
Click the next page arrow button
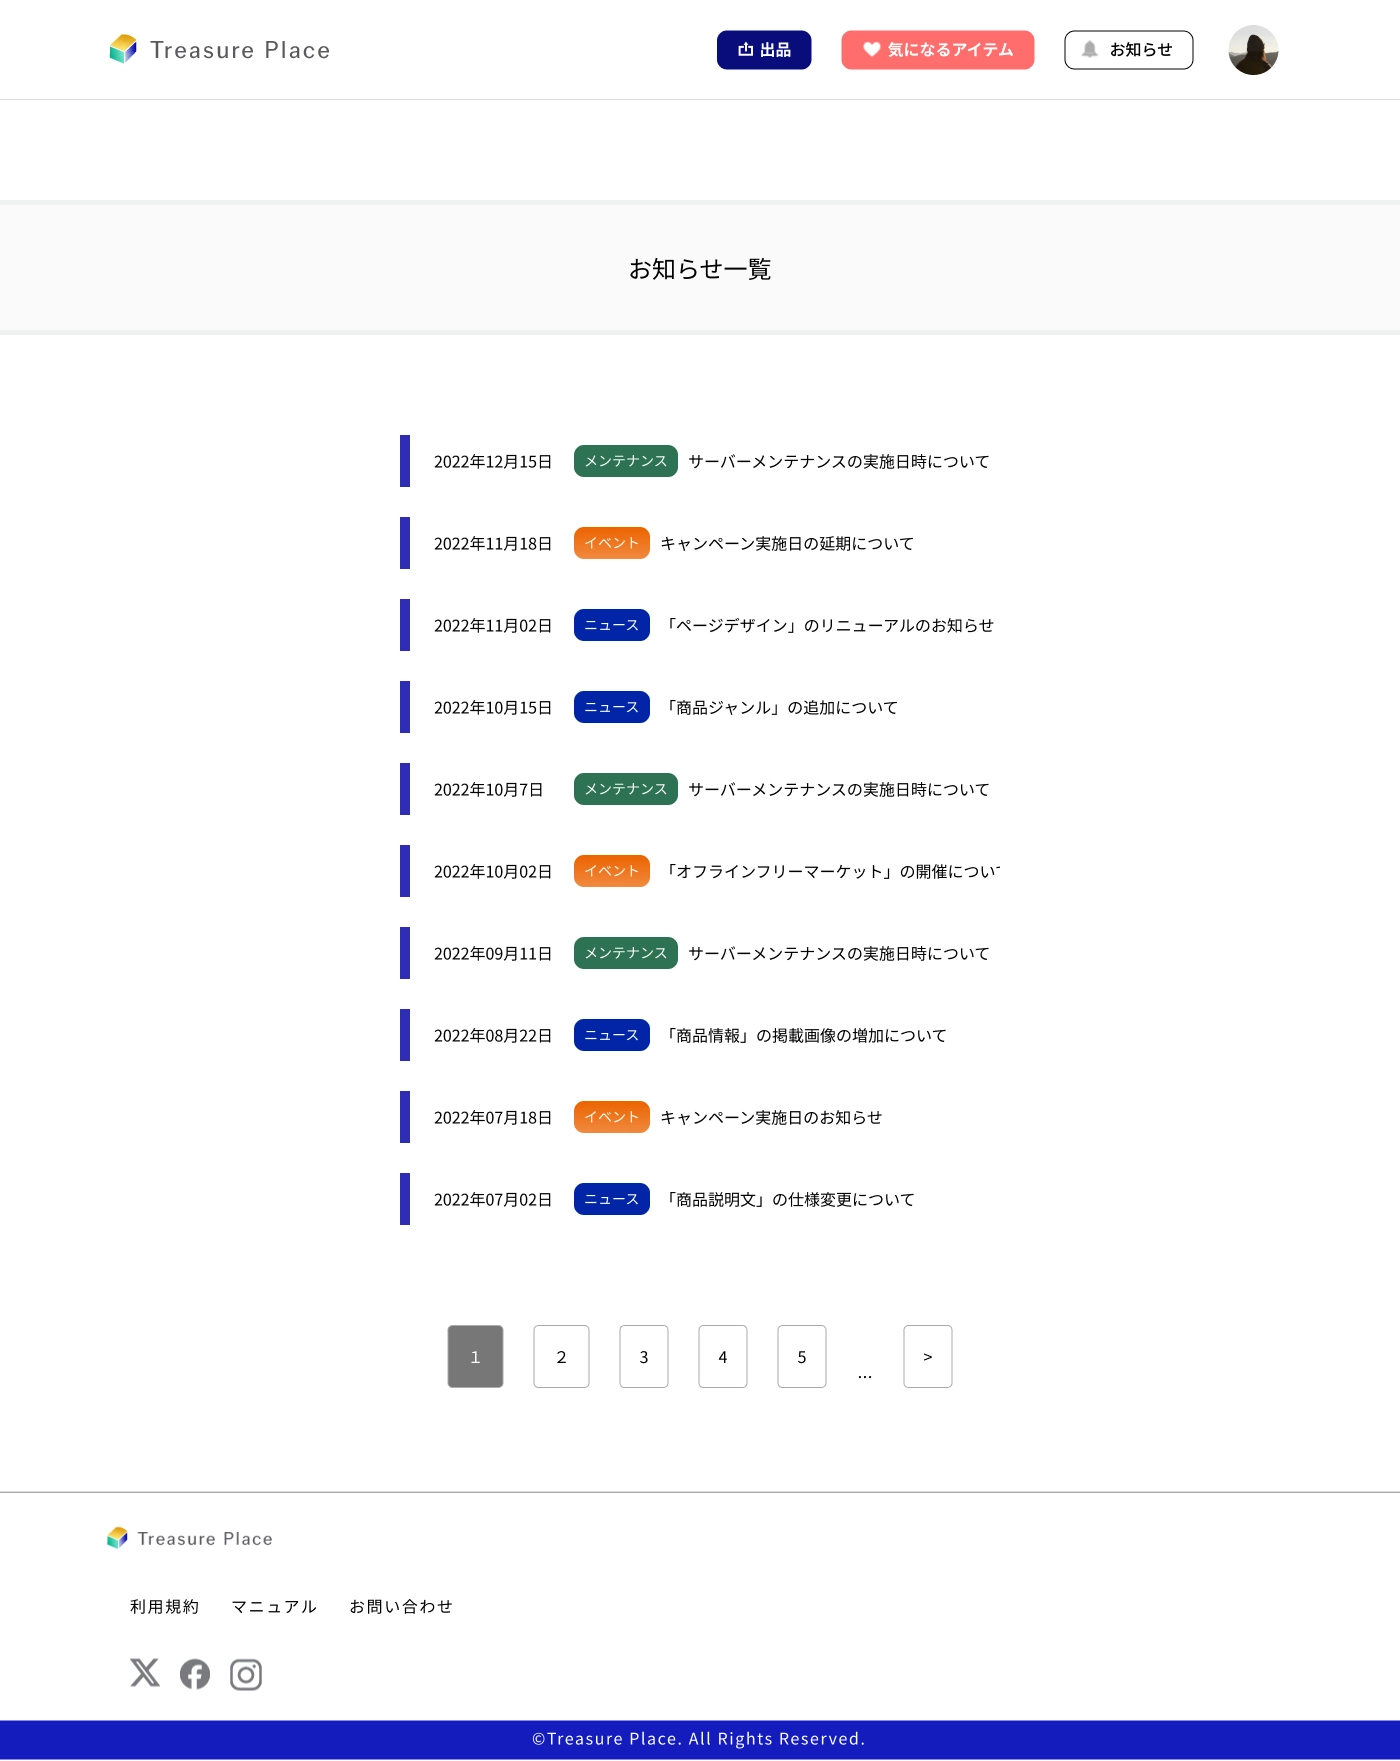click(x=928, y=1357)
